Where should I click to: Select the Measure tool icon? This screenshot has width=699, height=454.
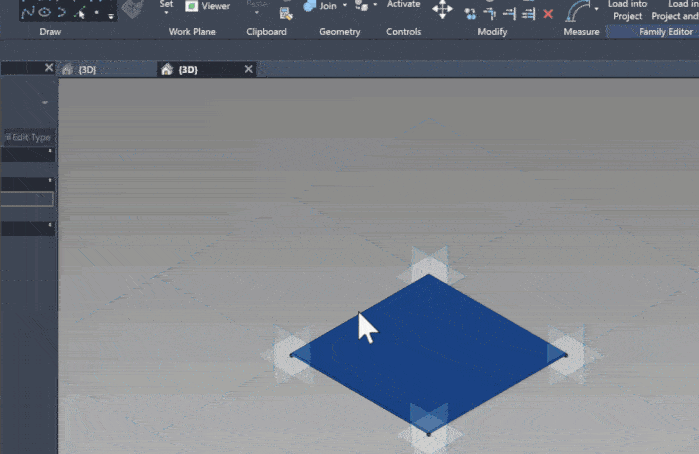576,11
